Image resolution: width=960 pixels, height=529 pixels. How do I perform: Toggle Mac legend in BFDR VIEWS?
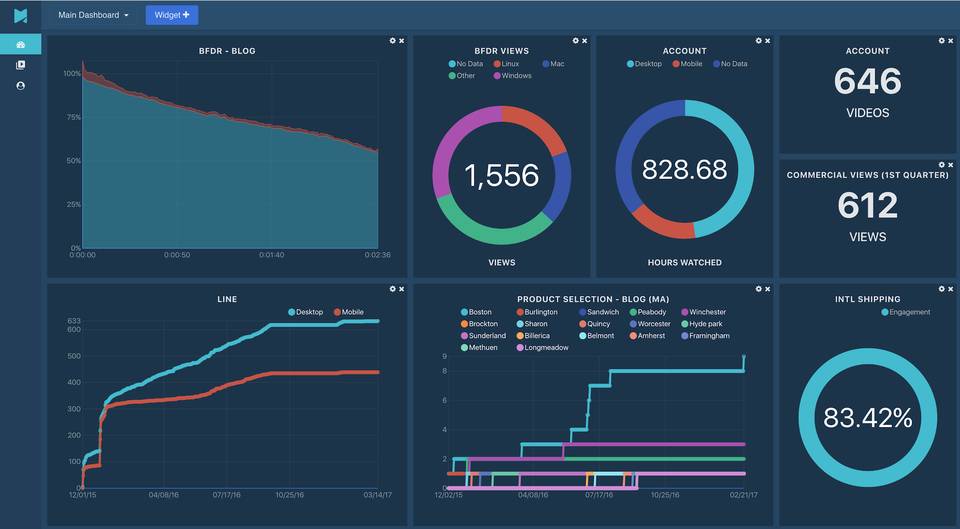[x=553, y=64]
